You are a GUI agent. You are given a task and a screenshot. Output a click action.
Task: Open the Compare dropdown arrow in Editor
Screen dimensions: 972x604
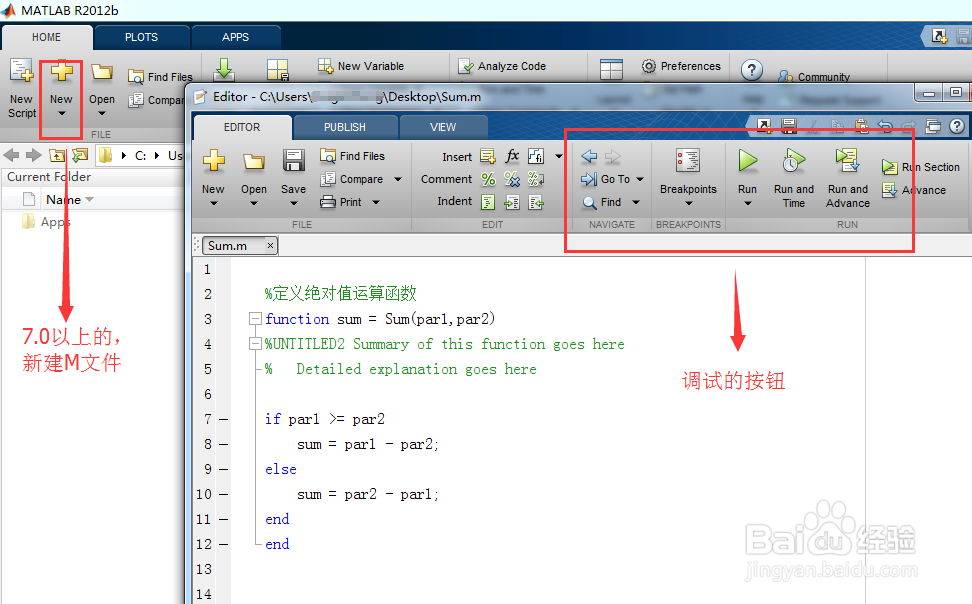click(x=398, y=179)
